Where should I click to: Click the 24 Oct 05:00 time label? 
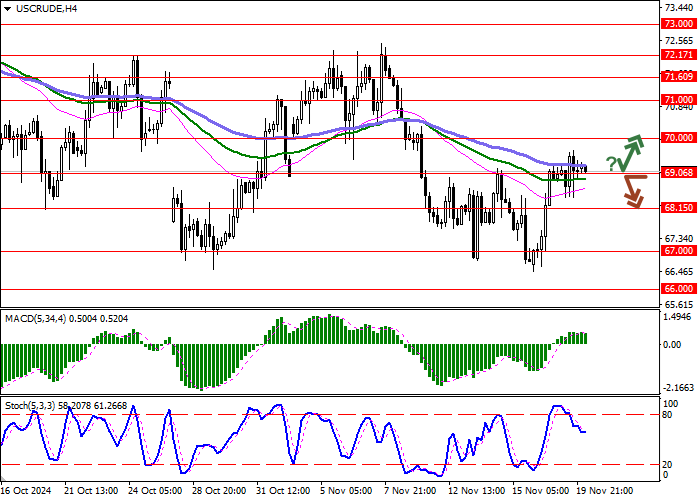point(156,491)
